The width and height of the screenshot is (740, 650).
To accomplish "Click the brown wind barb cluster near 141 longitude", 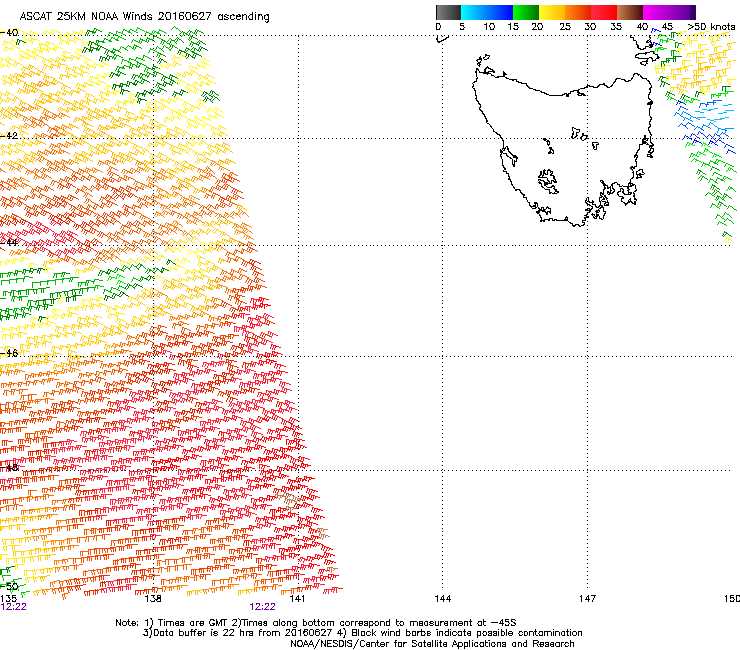I will 288,499.
